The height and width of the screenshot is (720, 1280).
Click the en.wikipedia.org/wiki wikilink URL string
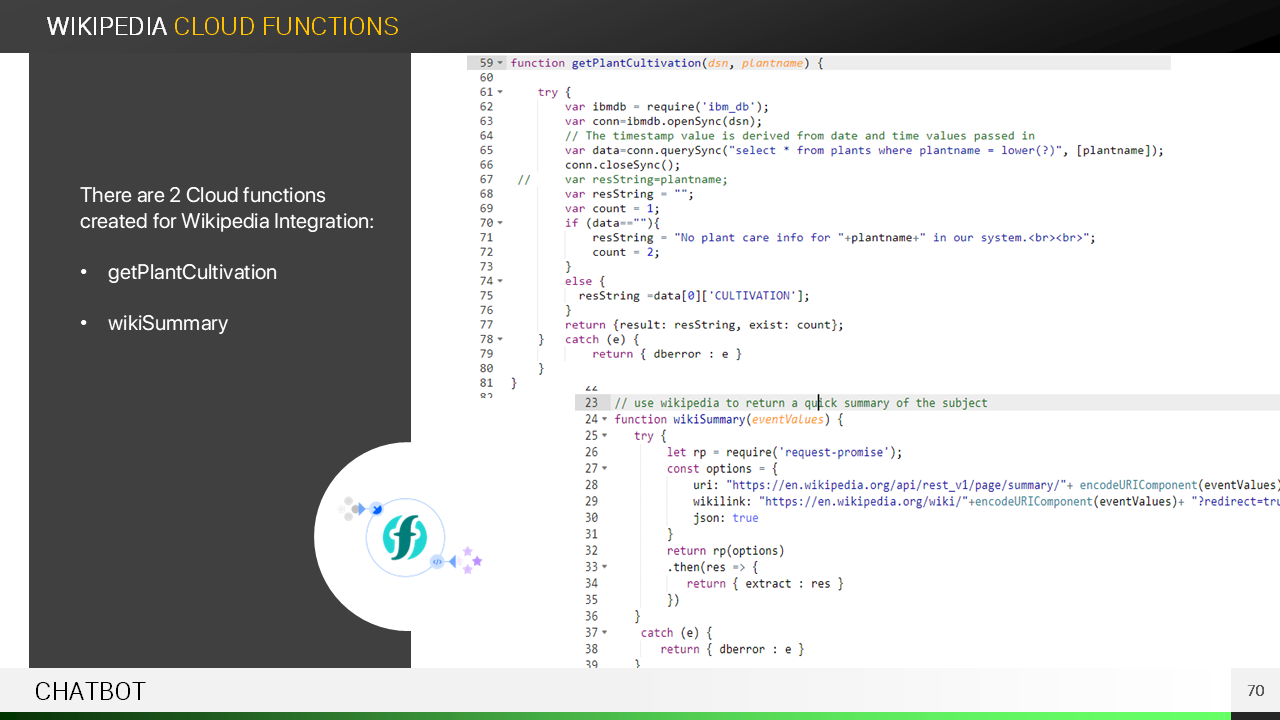click(x=862, y=501)
